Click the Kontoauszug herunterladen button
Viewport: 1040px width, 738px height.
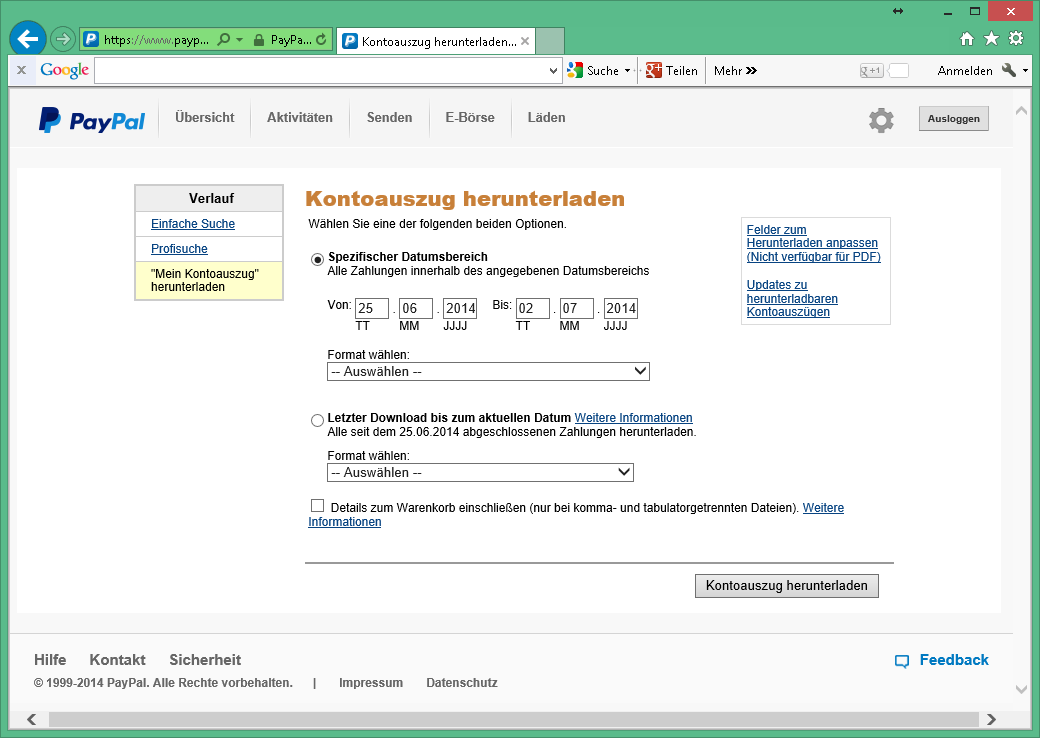[x=786, y=586]
